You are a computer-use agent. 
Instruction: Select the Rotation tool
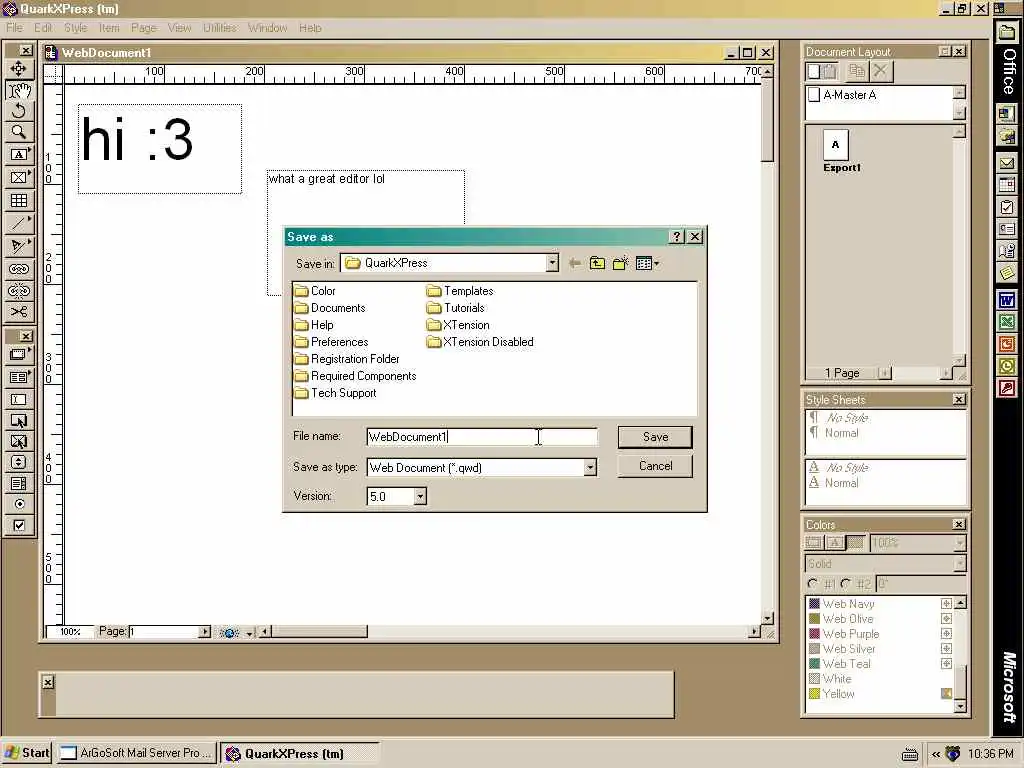click(x=18, y=111)
